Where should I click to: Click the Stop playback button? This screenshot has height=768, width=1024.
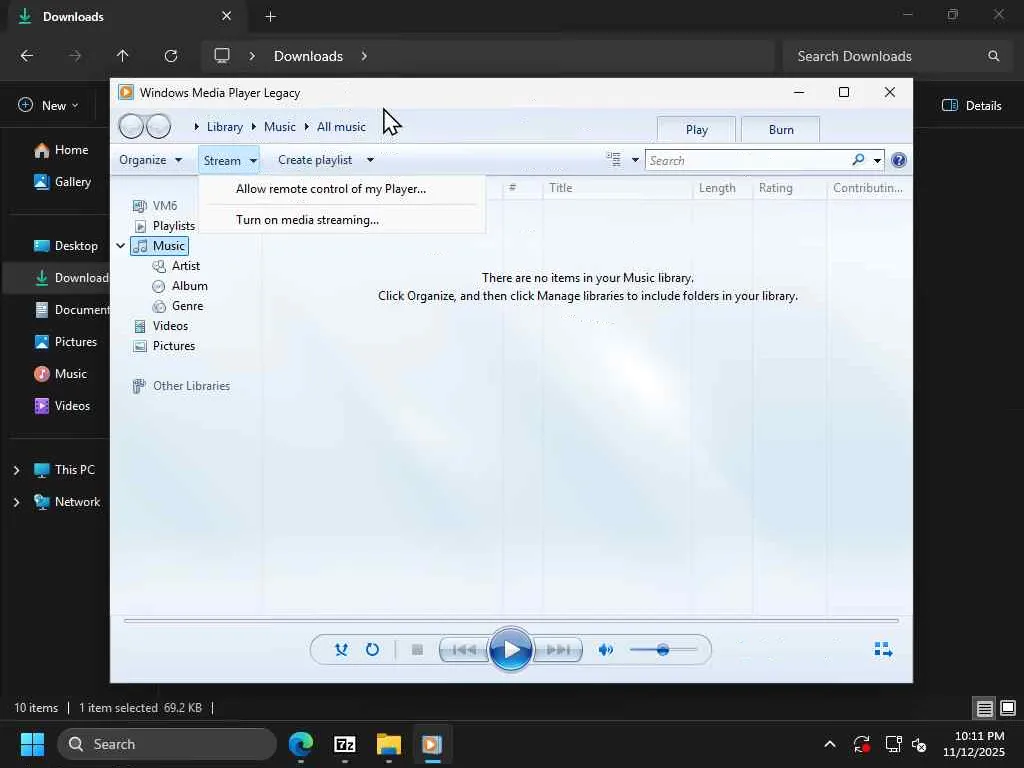pyautogui.click(x=417, y=649)
